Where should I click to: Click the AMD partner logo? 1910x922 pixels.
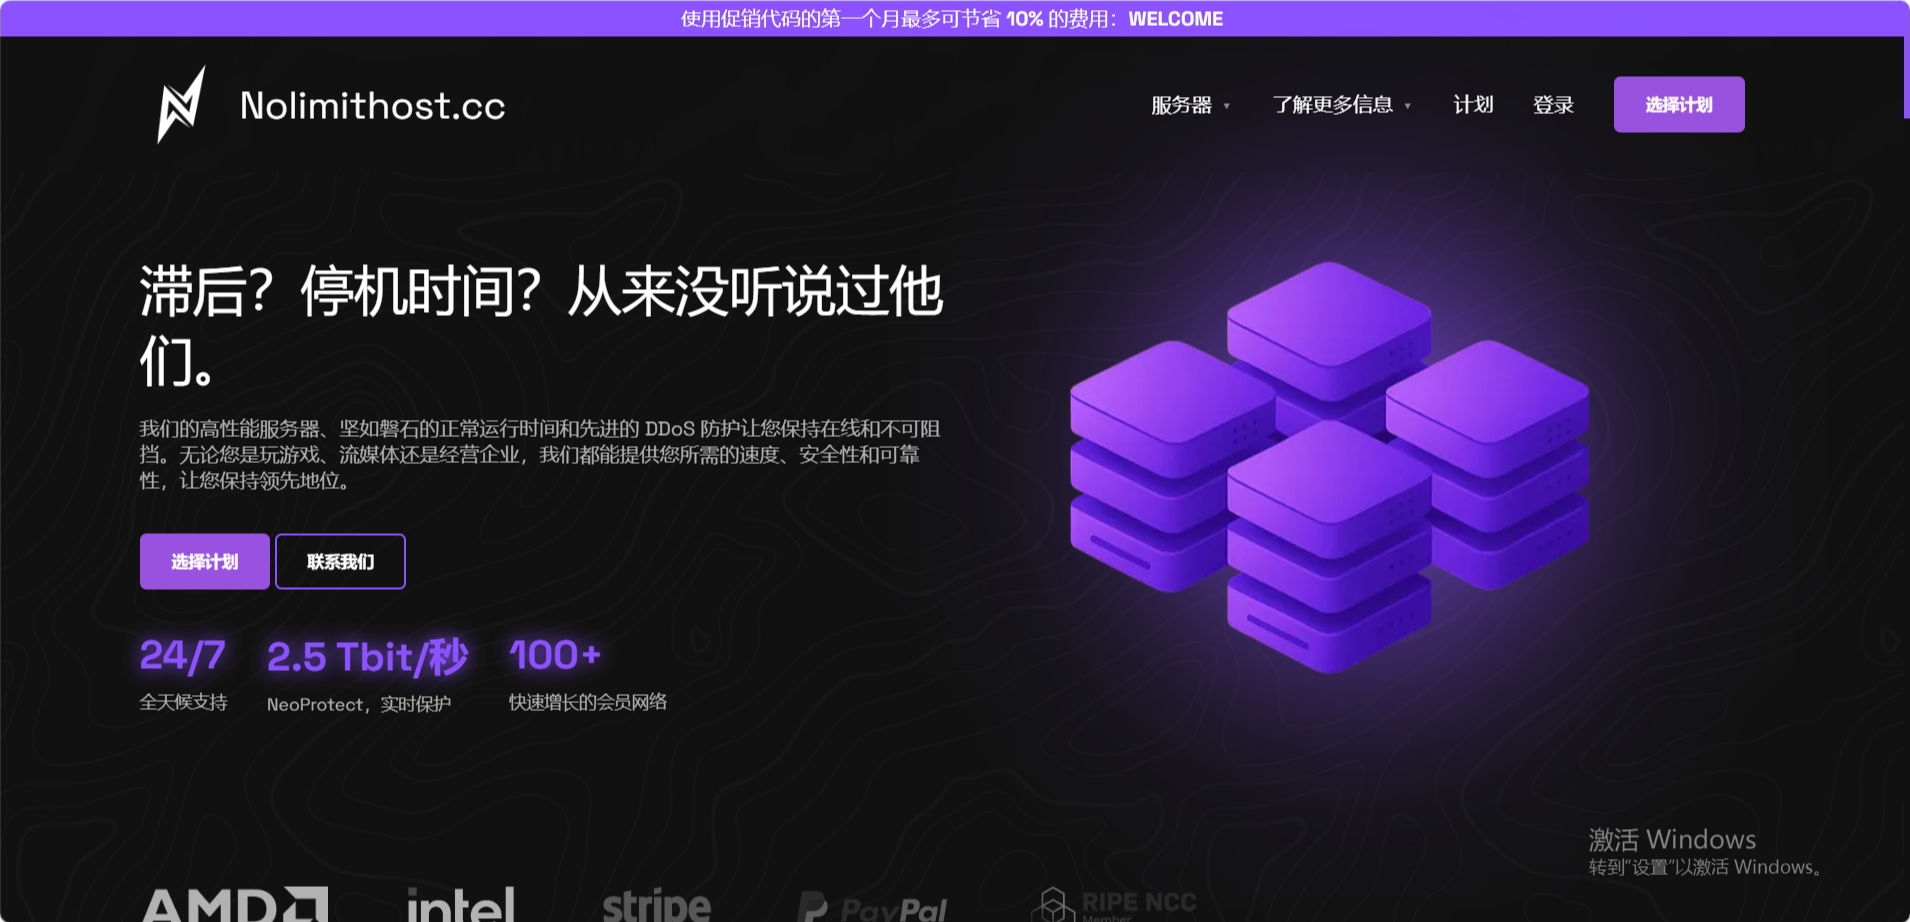(235, 905)
